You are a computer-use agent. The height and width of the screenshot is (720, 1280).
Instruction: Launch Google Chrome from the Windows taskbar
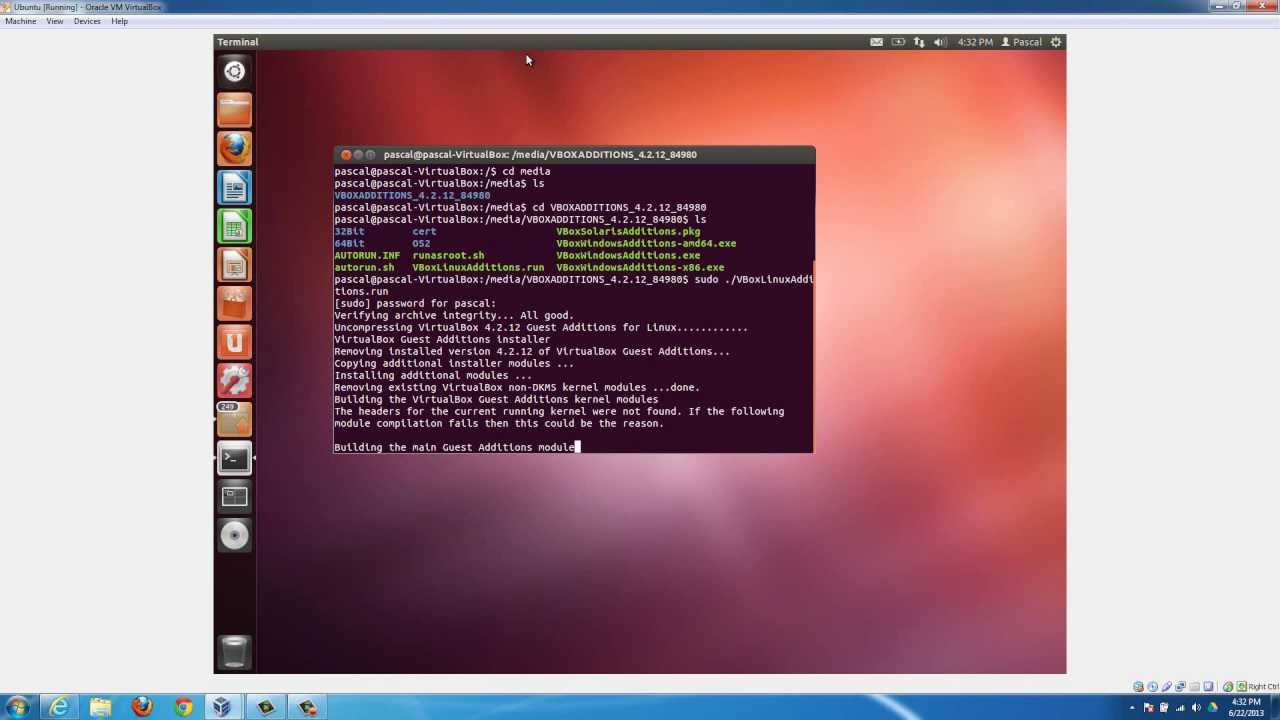point(183,707)
